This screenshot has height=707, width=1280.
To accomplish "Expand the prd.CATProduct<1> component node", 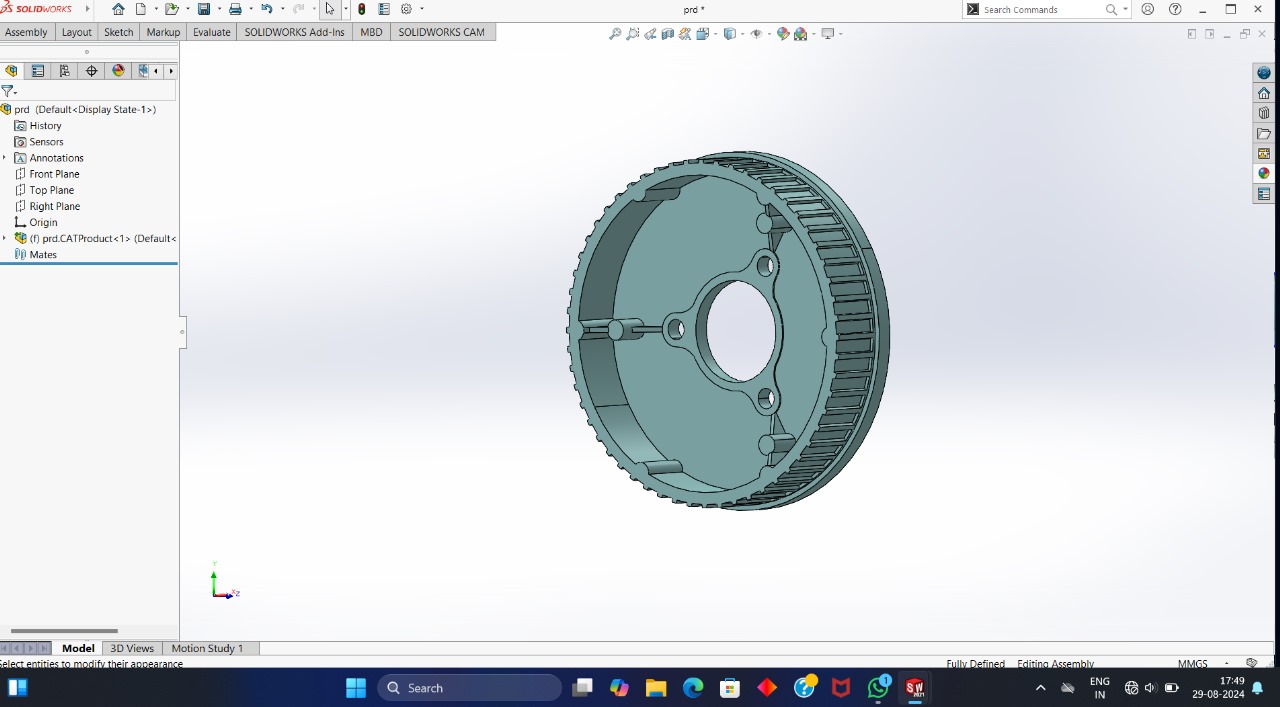I will (x=5, y=238).
